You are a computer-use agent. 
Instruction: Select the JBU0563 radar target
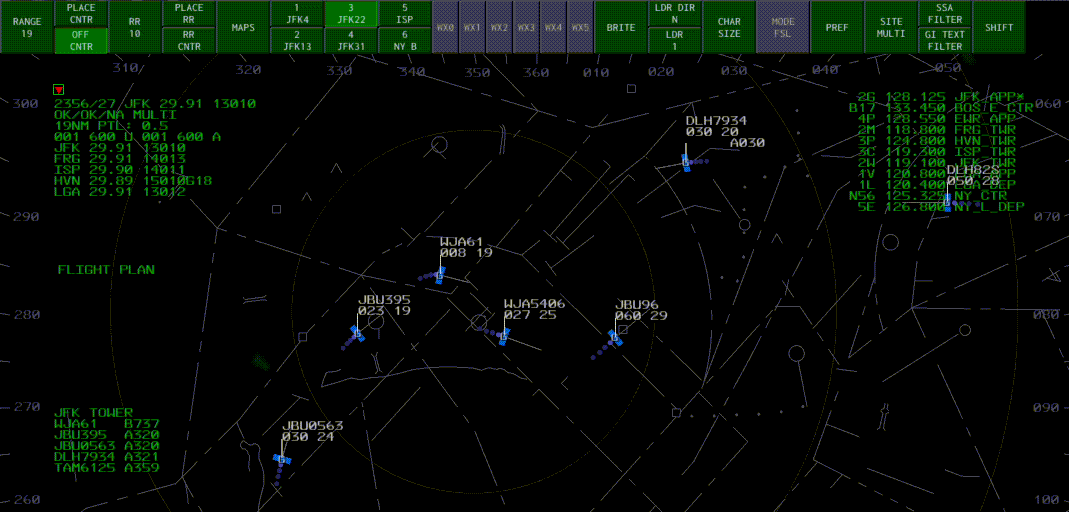(x=283, y=459)
